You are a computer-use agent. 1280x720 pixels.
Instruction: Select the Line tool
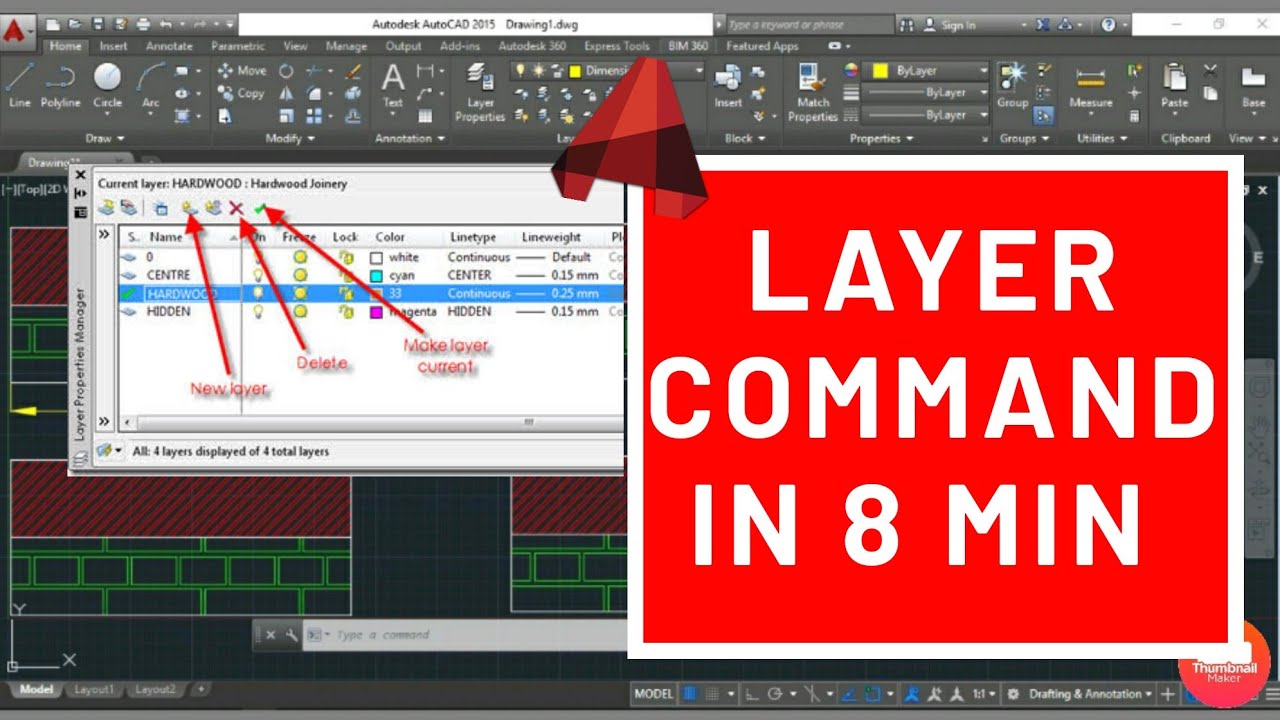coord(19,84)
